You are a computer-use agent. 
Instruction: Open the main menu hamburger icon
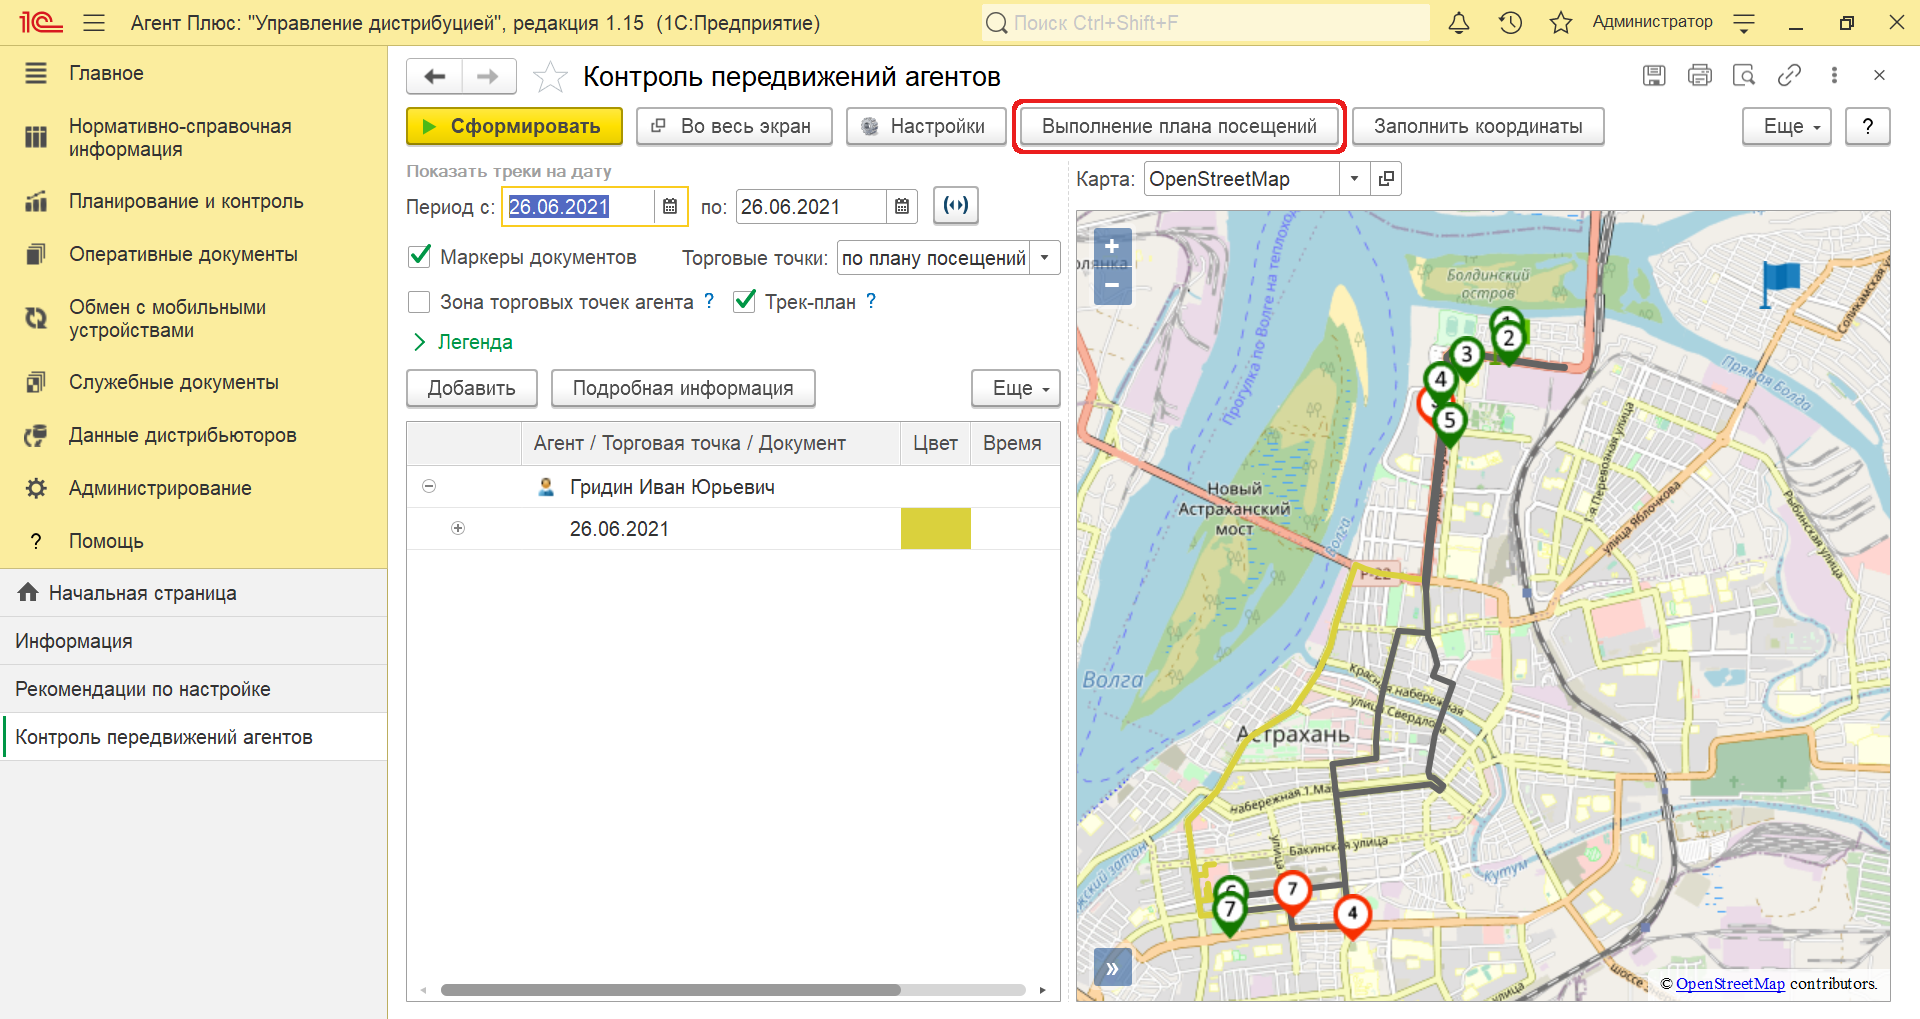point(94,22)
